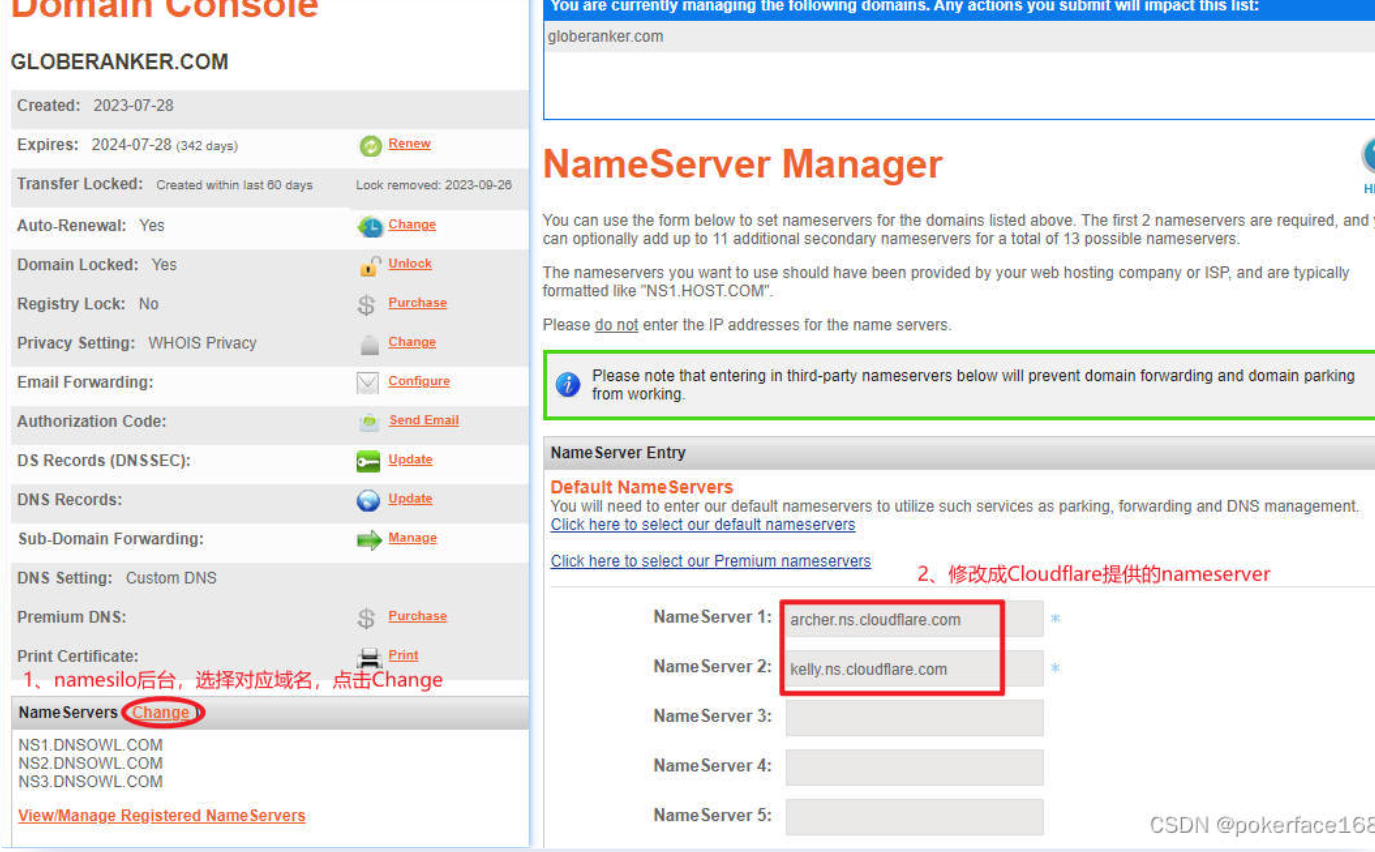Click the Registry Lock dollar icon
This screenshot has height=852, width=1375.
click(x=367, y=305)
